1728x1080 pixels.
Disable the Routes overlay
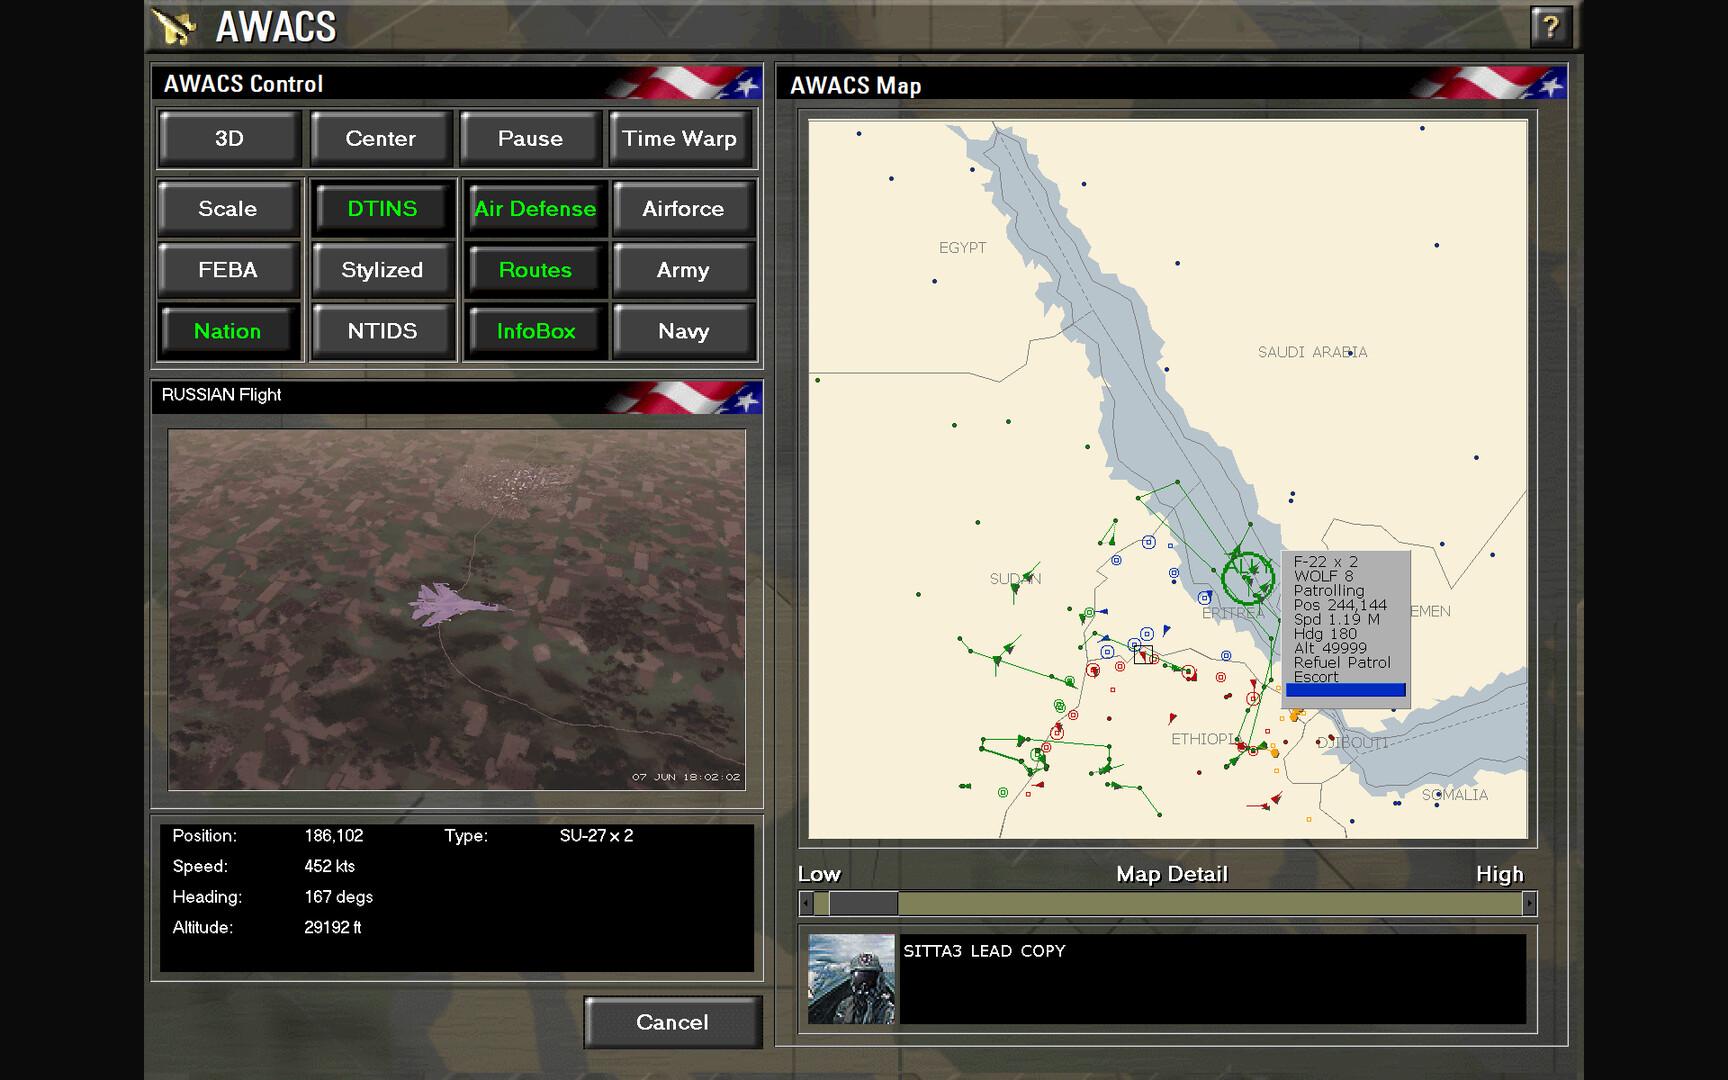pyautogui.click(x=534, y=269)
